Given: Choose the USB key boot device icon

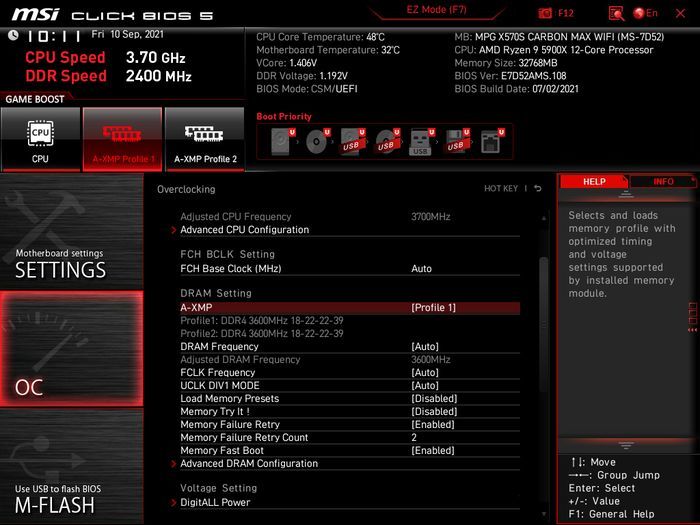Looking at the screenshot, I should click(421, 142).
